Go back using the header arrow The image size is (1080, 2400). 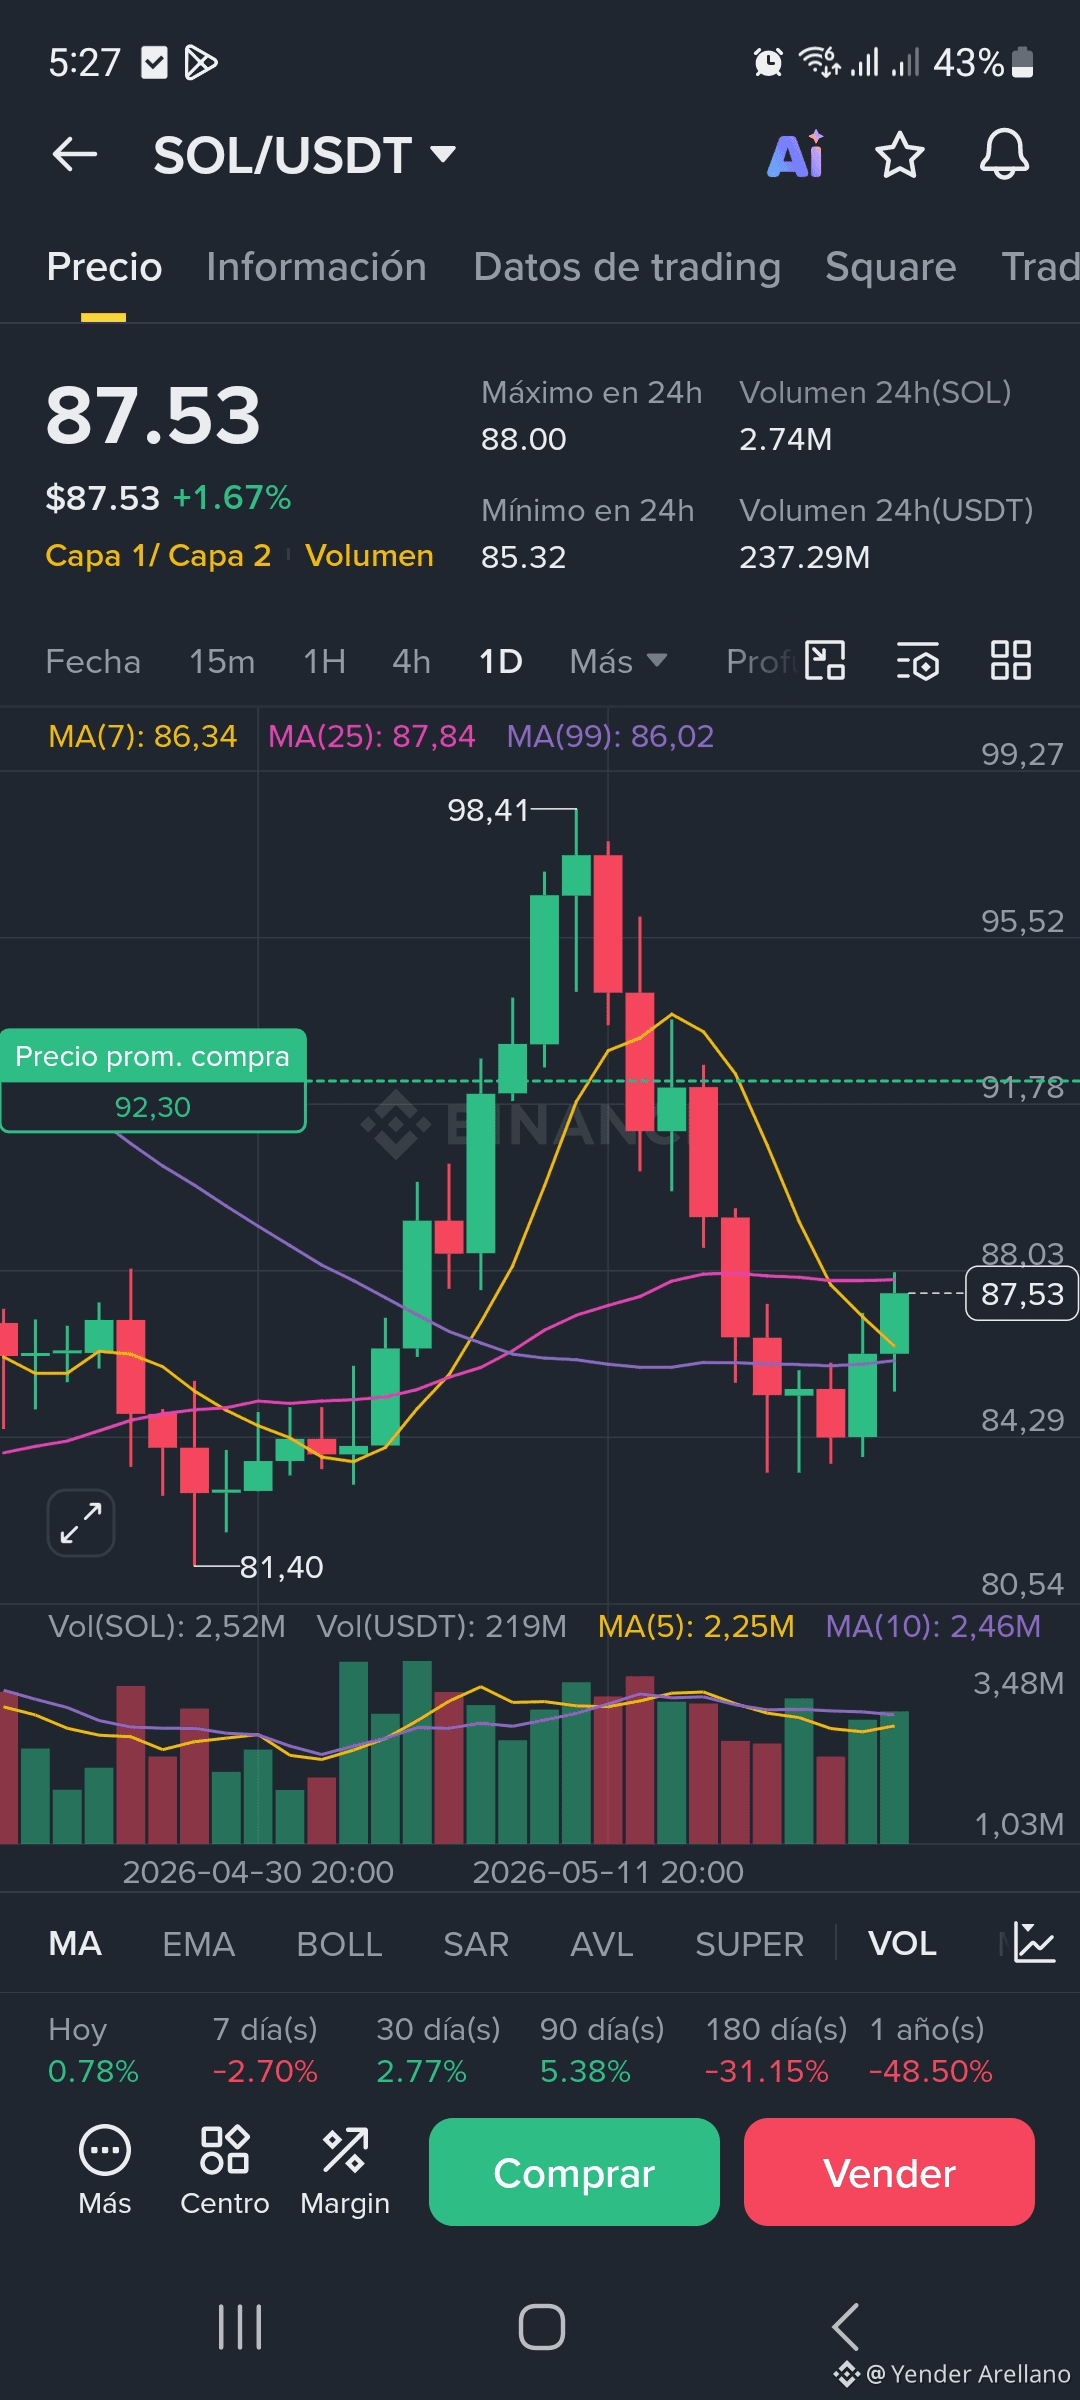click(x=75, y=155)
